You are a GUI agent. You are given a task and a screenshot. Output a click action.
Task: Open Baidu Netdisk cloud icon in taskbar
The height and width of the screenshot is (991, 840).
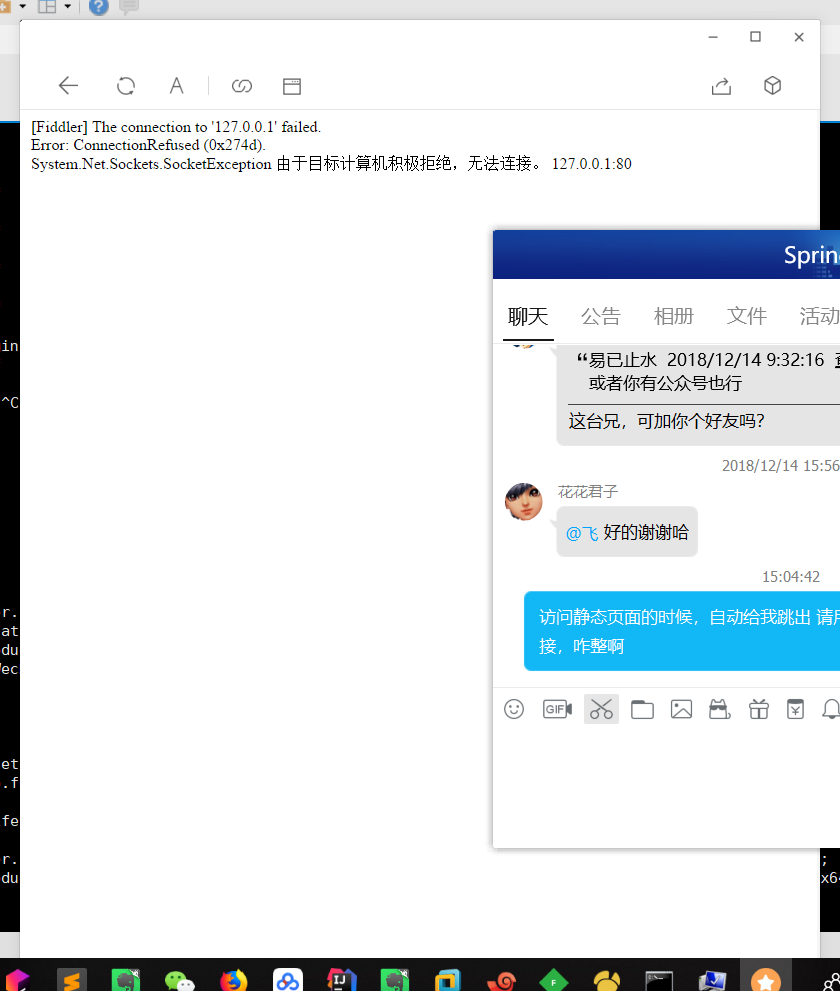tap(288, 980)
